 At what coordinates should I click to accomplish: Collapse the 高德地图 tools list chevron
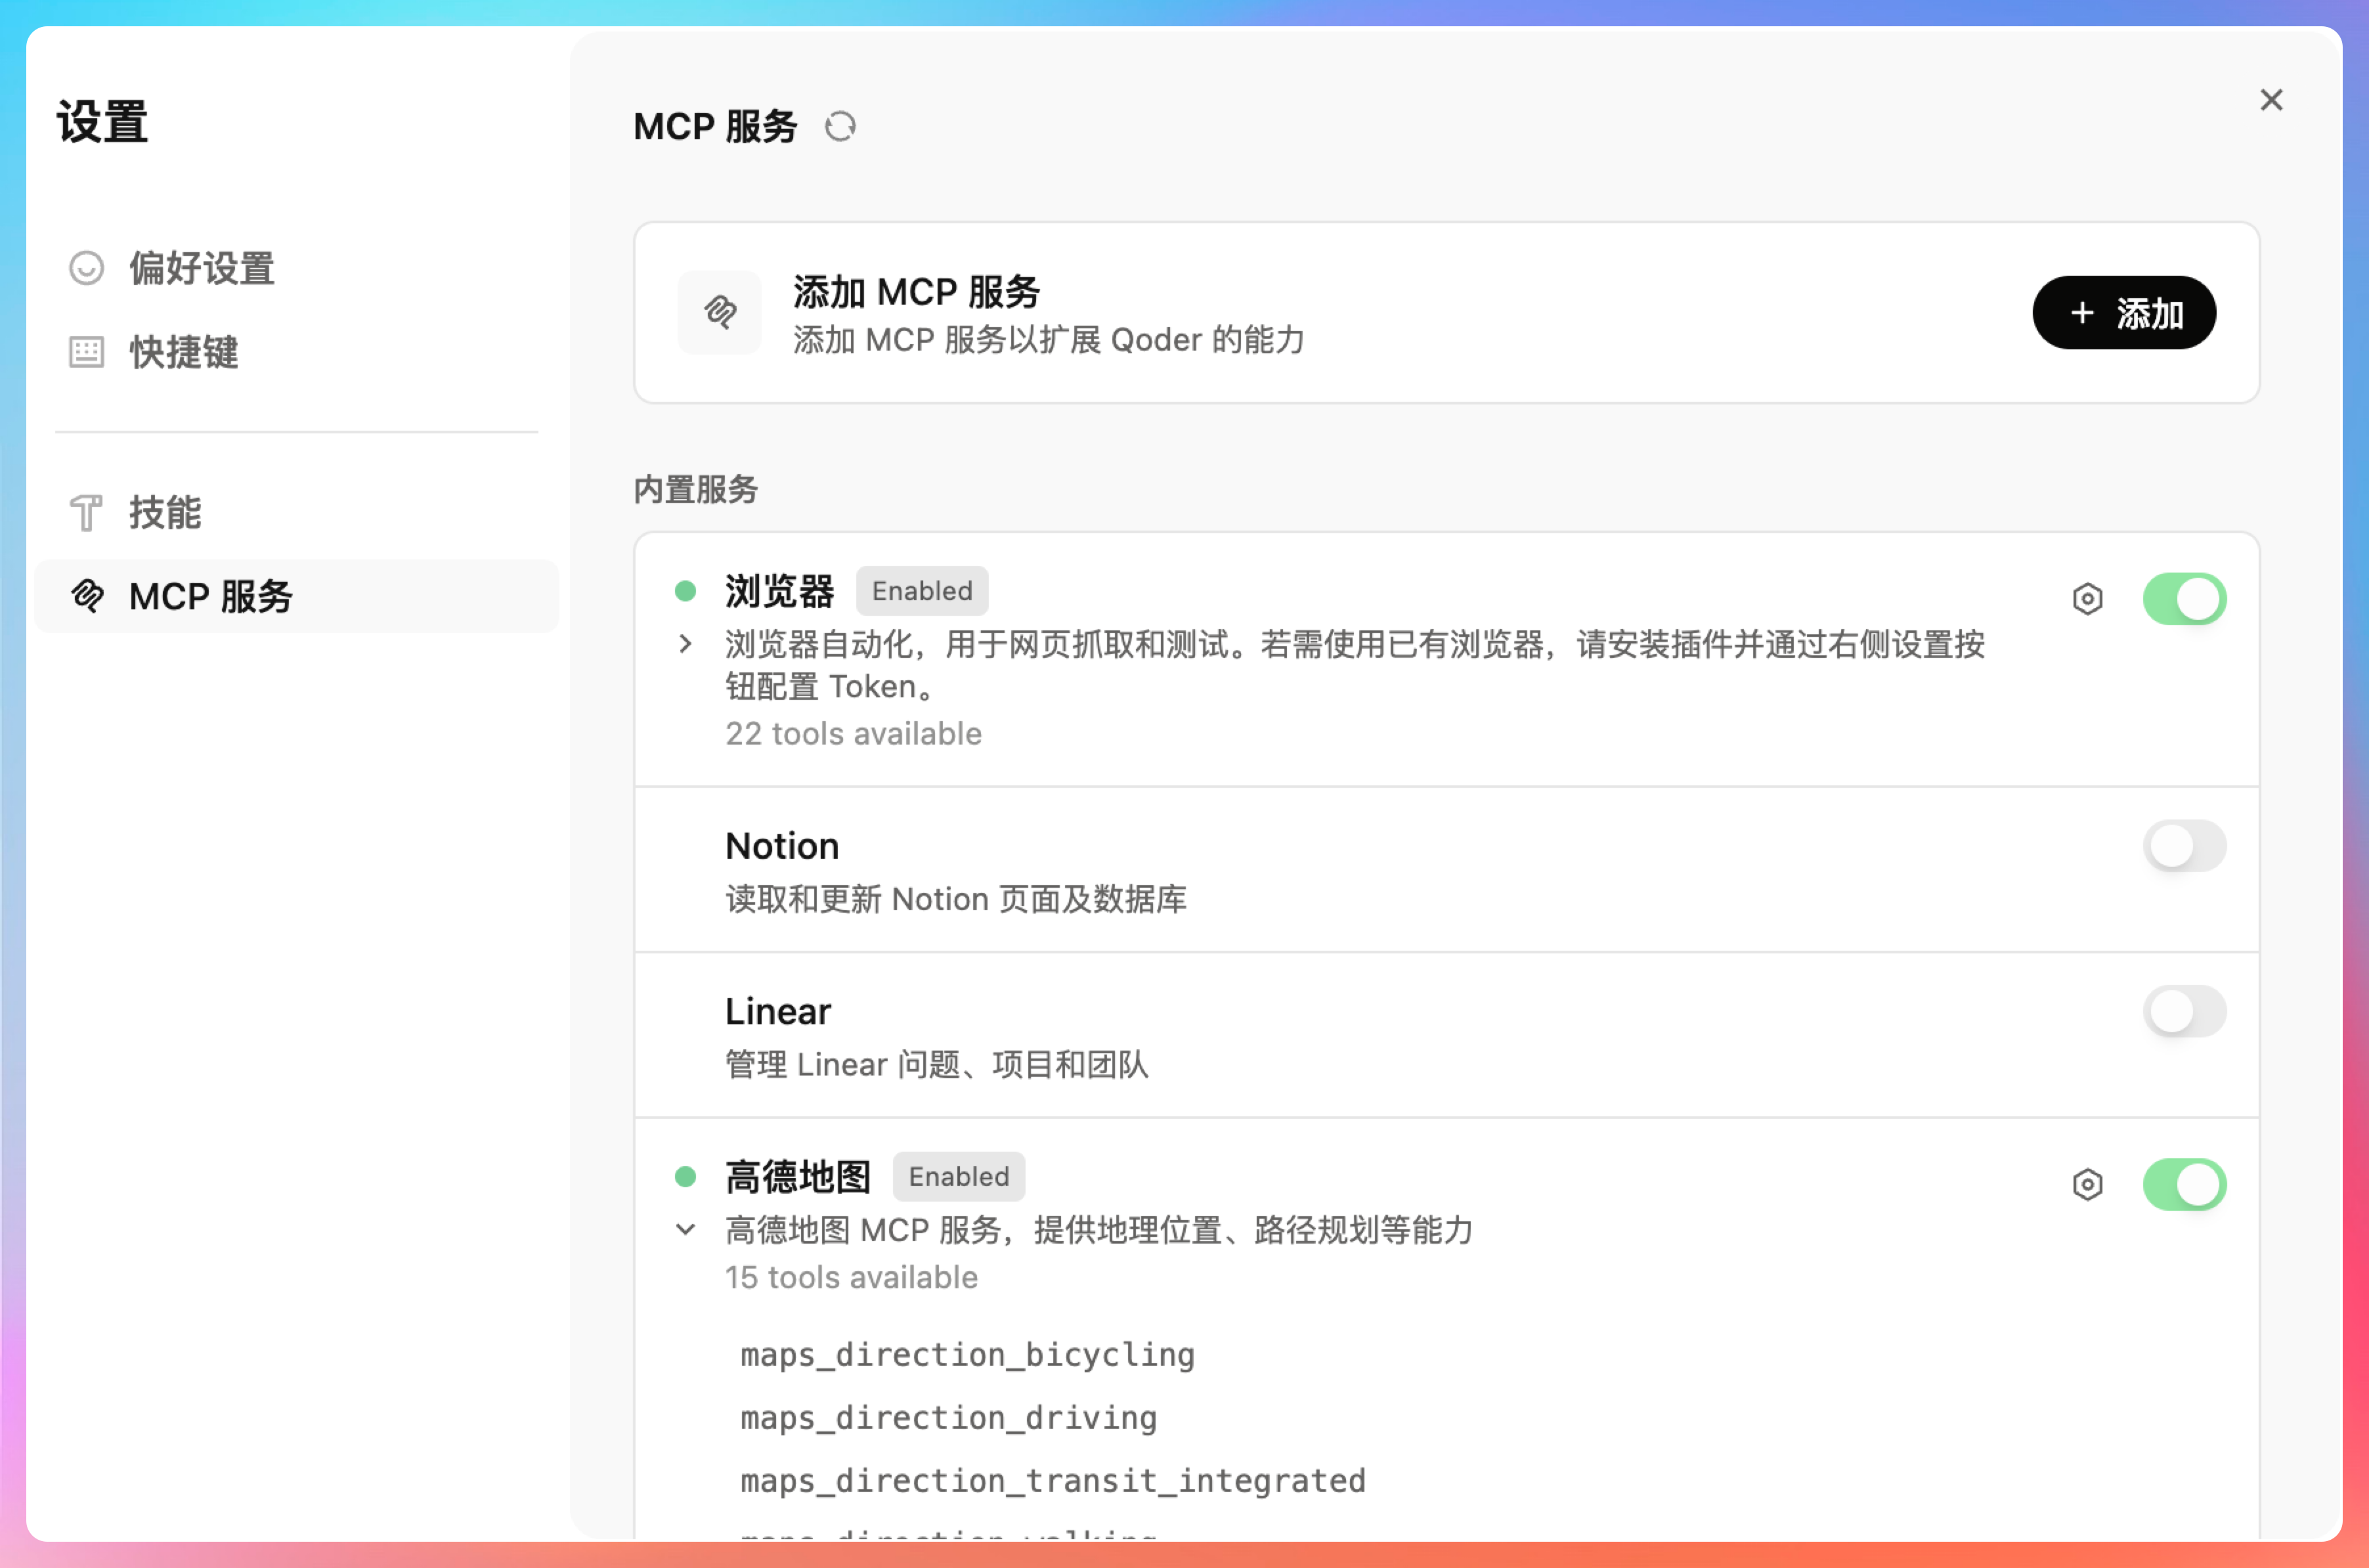[685, 1229]
